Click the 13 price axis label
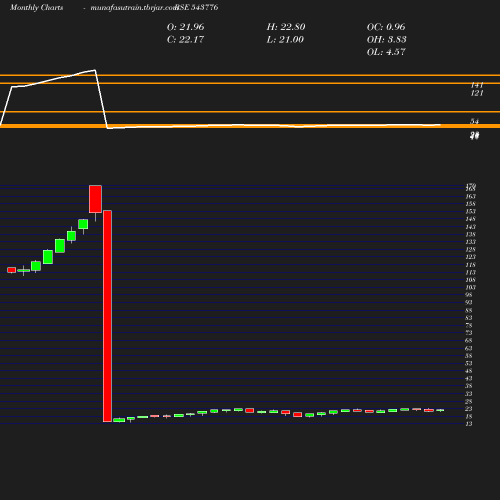 pyautogui.click(x=469, y=424)
